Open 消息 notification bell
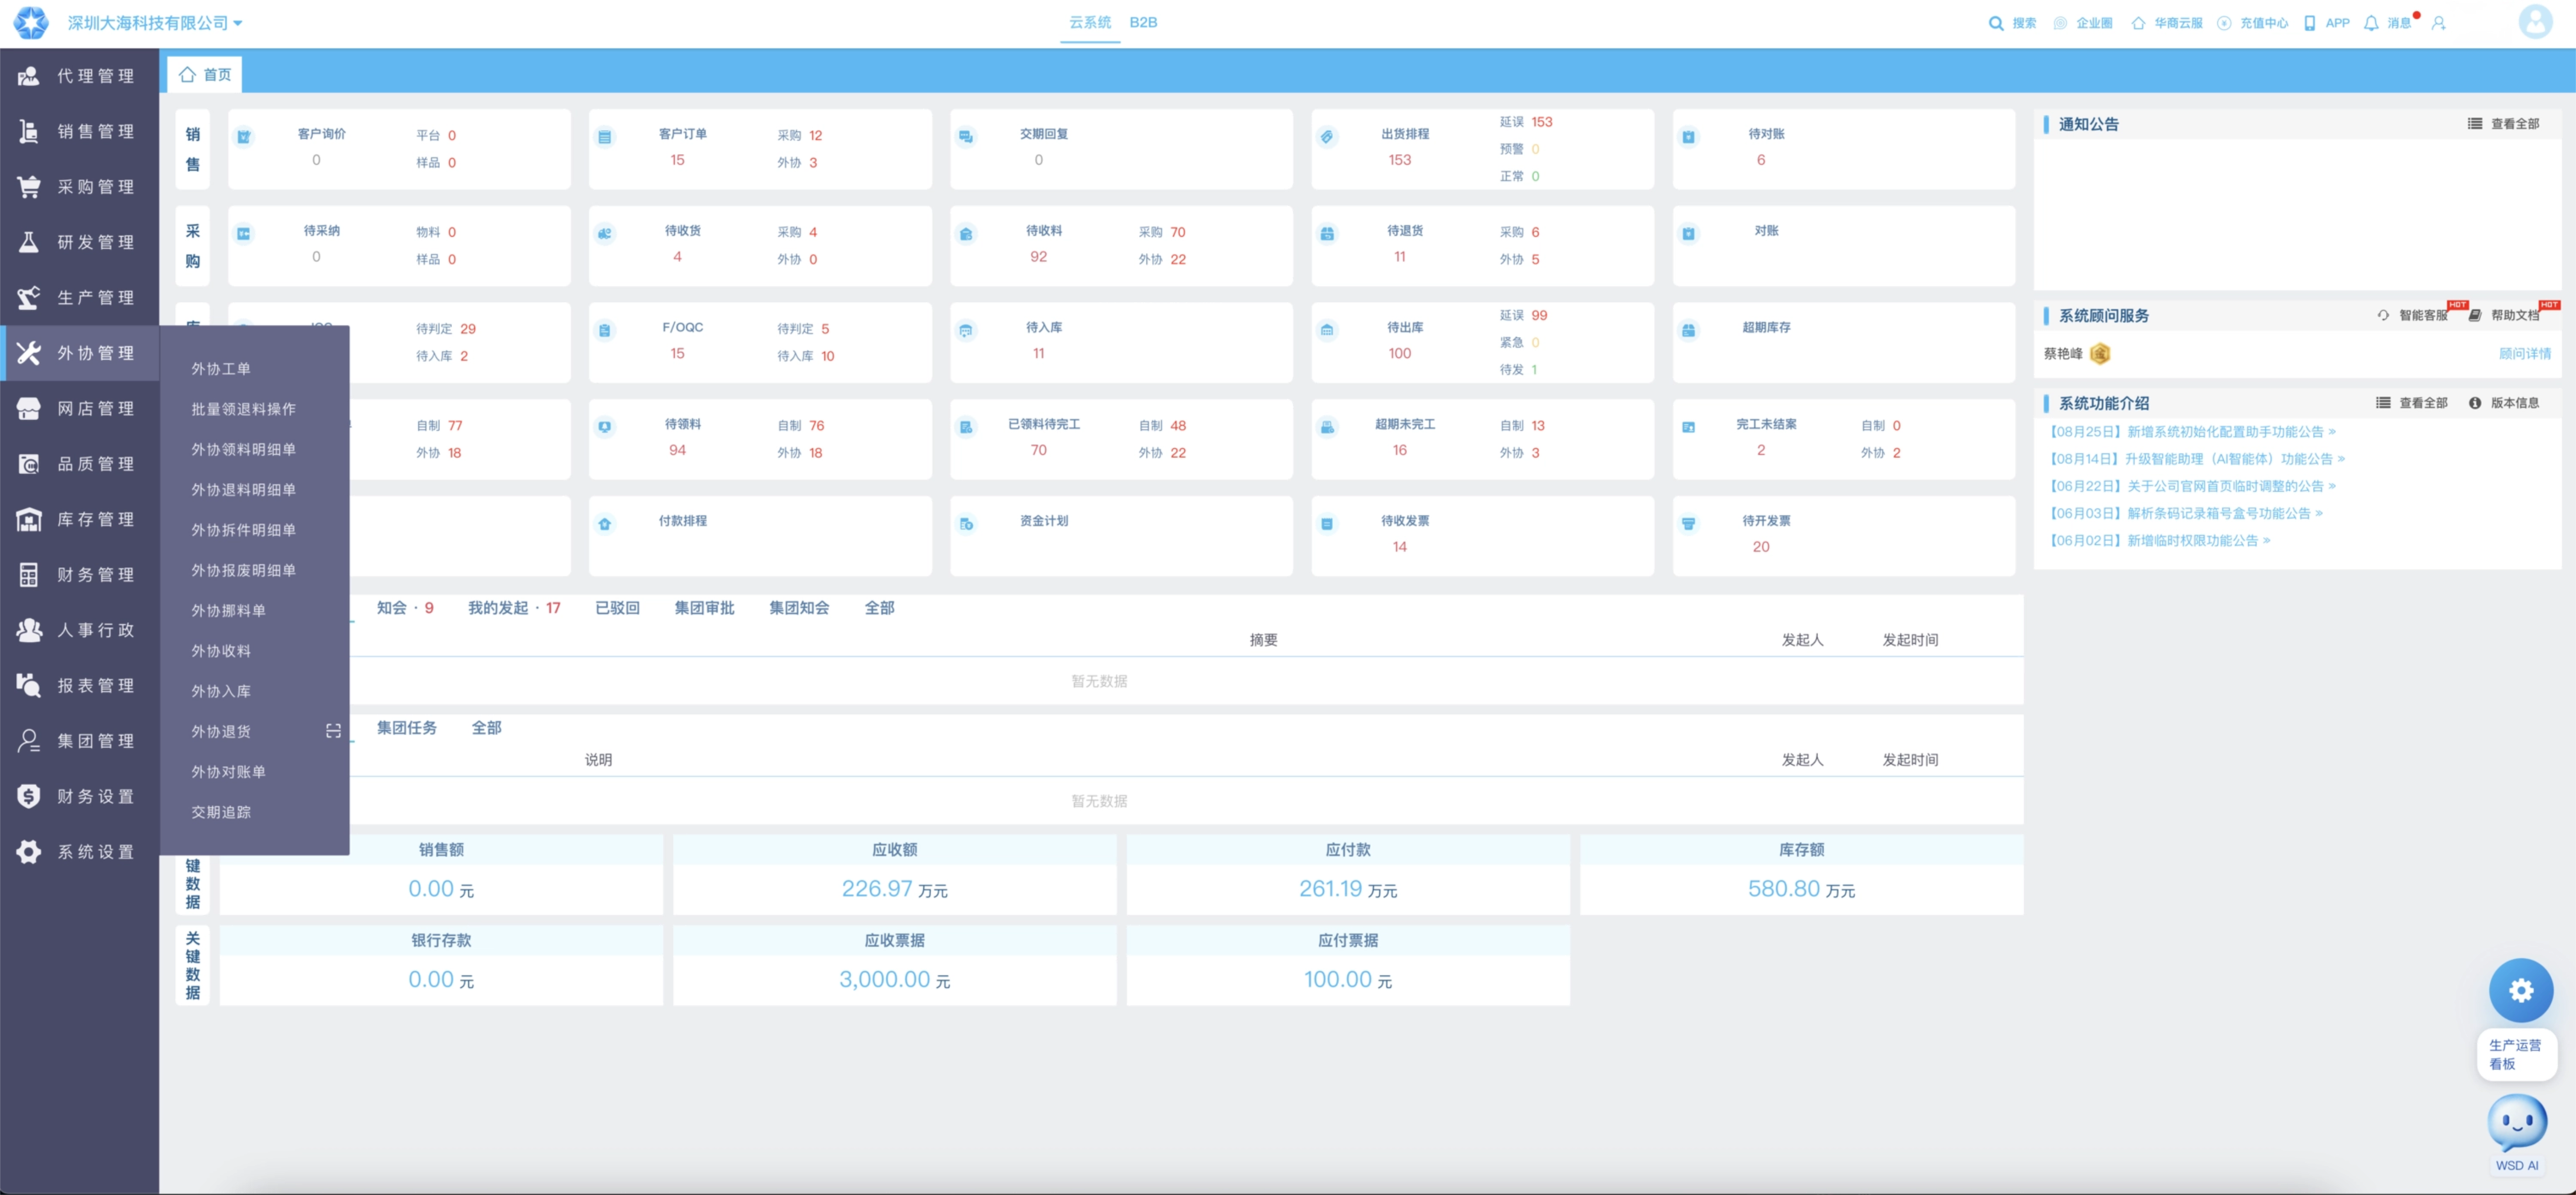The width and height of the screenshot is (2576, 1195). [x=2370, y=23]
